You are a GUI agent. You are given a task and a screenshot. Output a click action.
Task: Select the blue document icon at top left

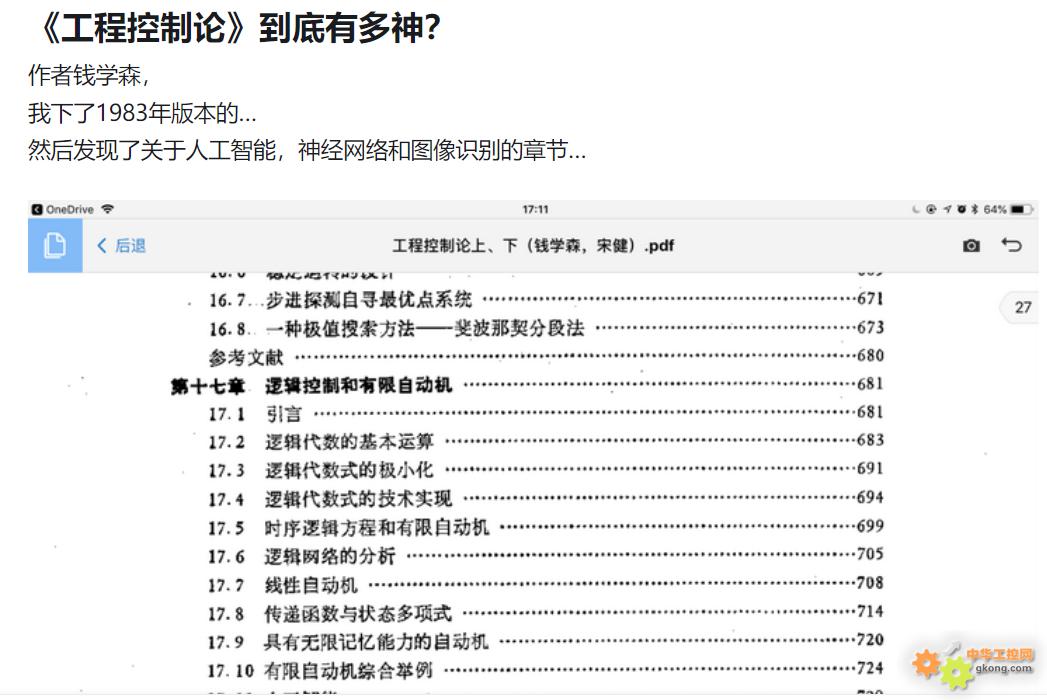click(54, 244)
